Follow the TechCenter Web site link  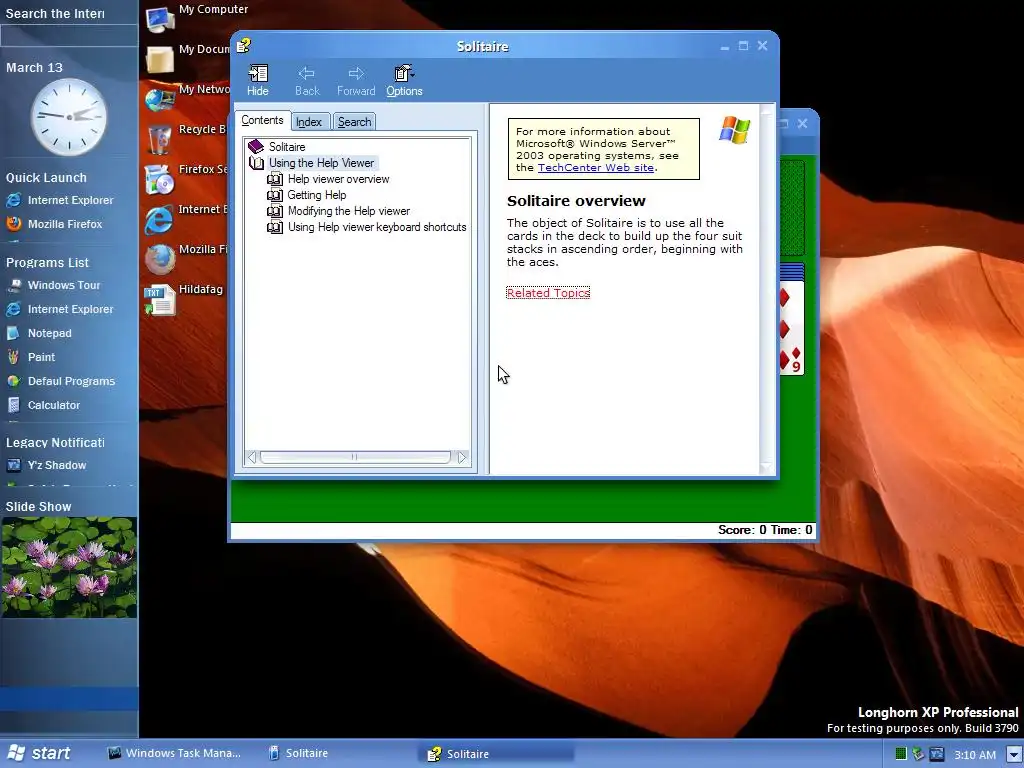click(596, 168)
